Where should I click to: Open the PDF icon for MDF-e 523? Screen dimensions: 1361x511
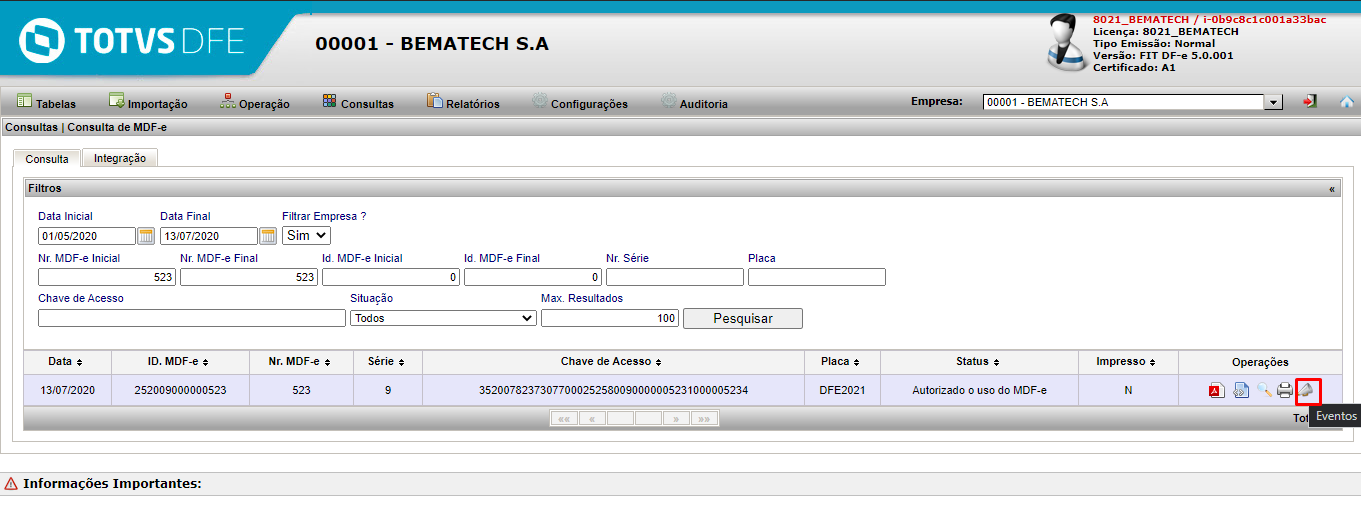(x=1216, y=390)
